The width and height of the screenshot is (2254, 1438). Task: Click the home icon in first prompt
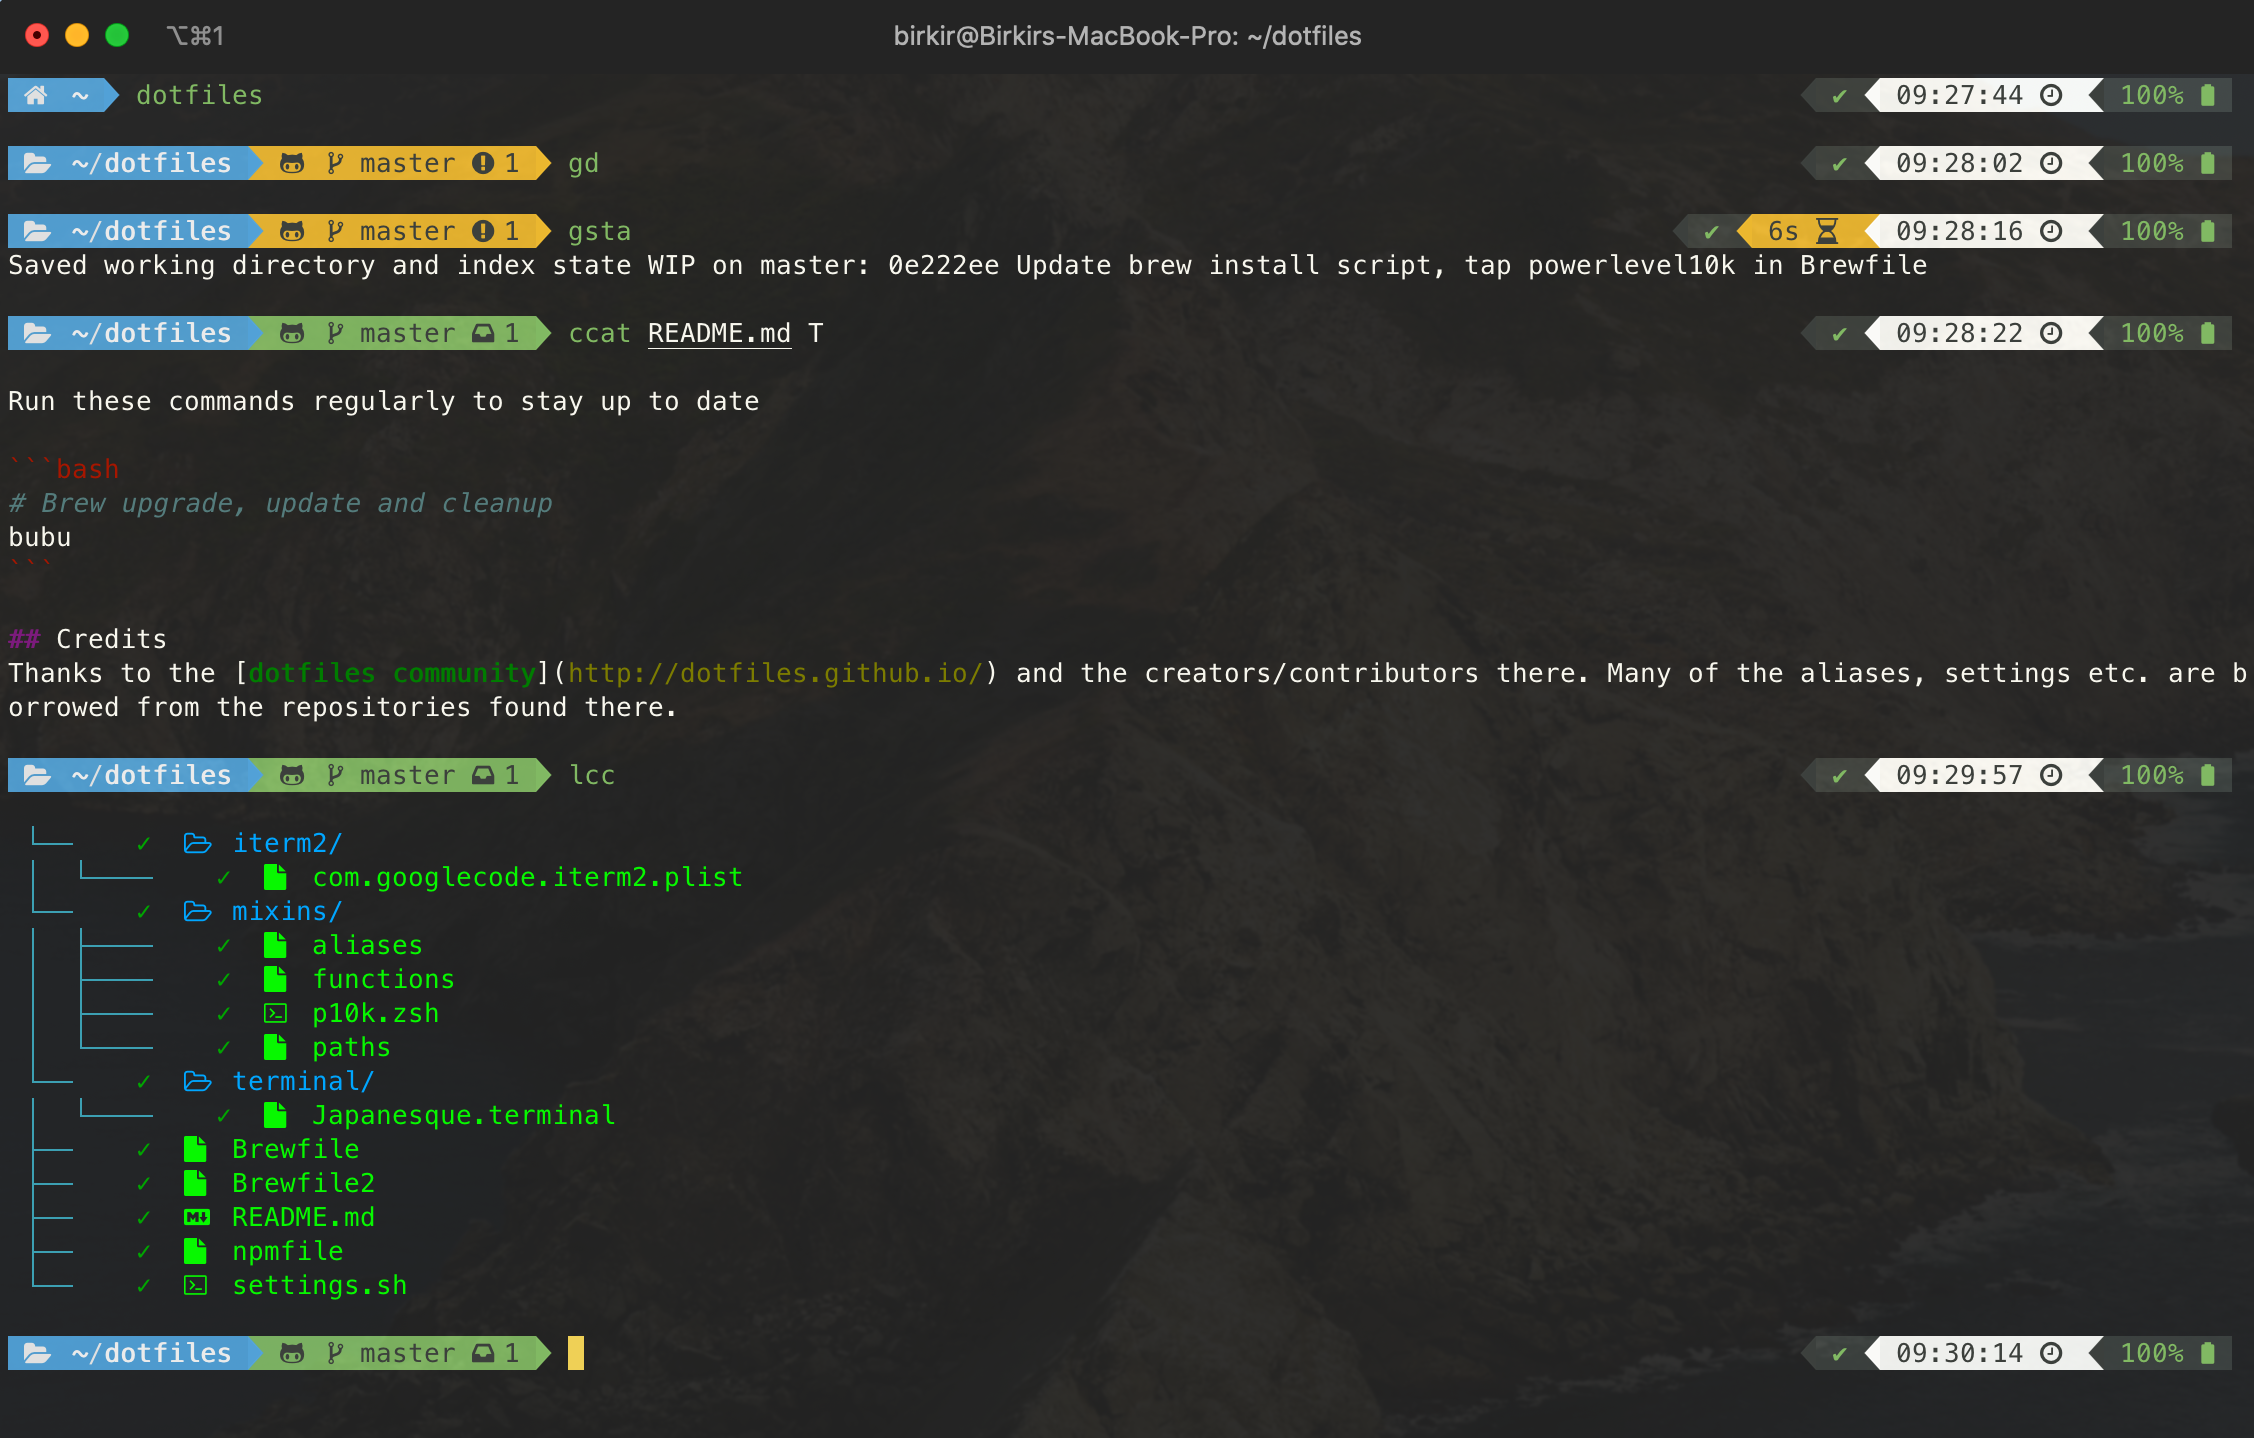click(x=36, y=95)
